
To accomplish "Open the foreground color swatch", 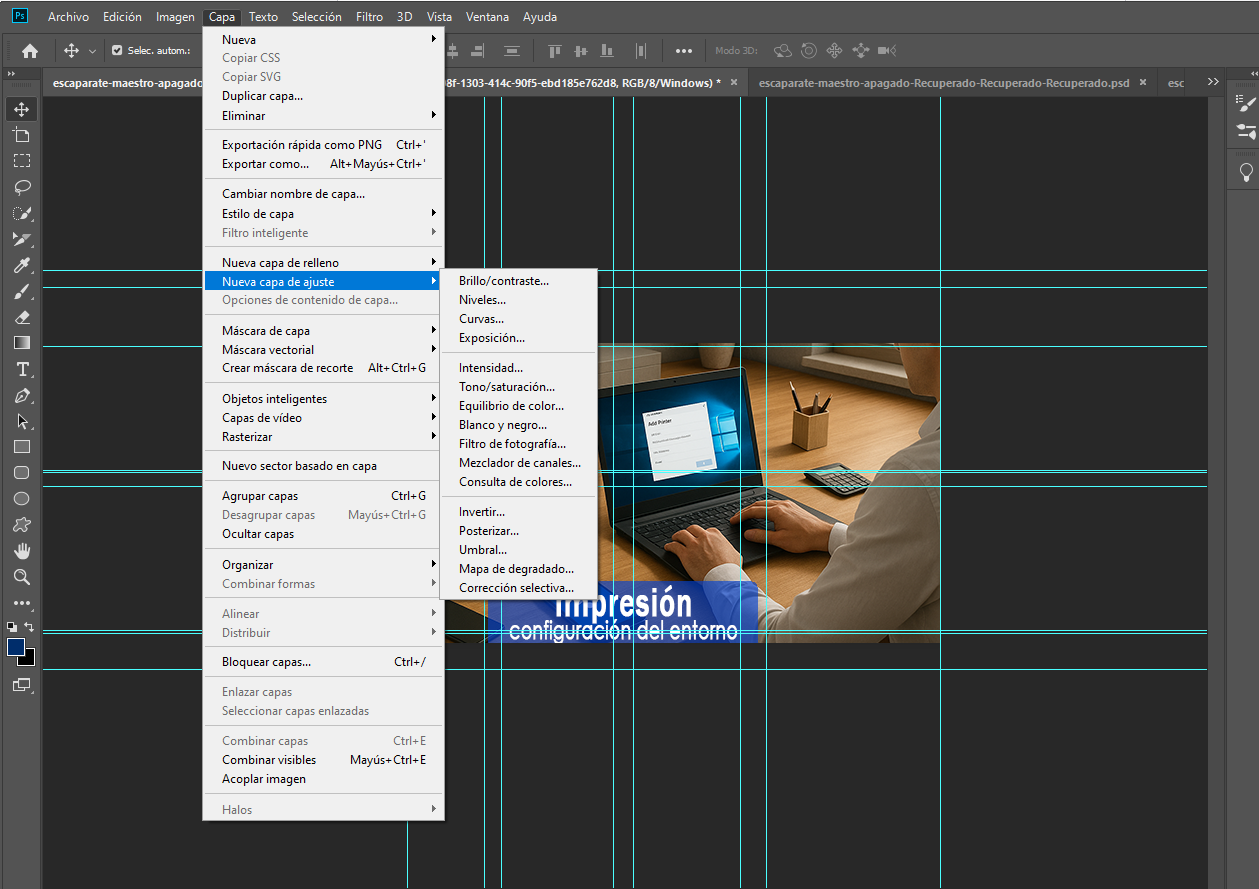I will pos(15,647).
